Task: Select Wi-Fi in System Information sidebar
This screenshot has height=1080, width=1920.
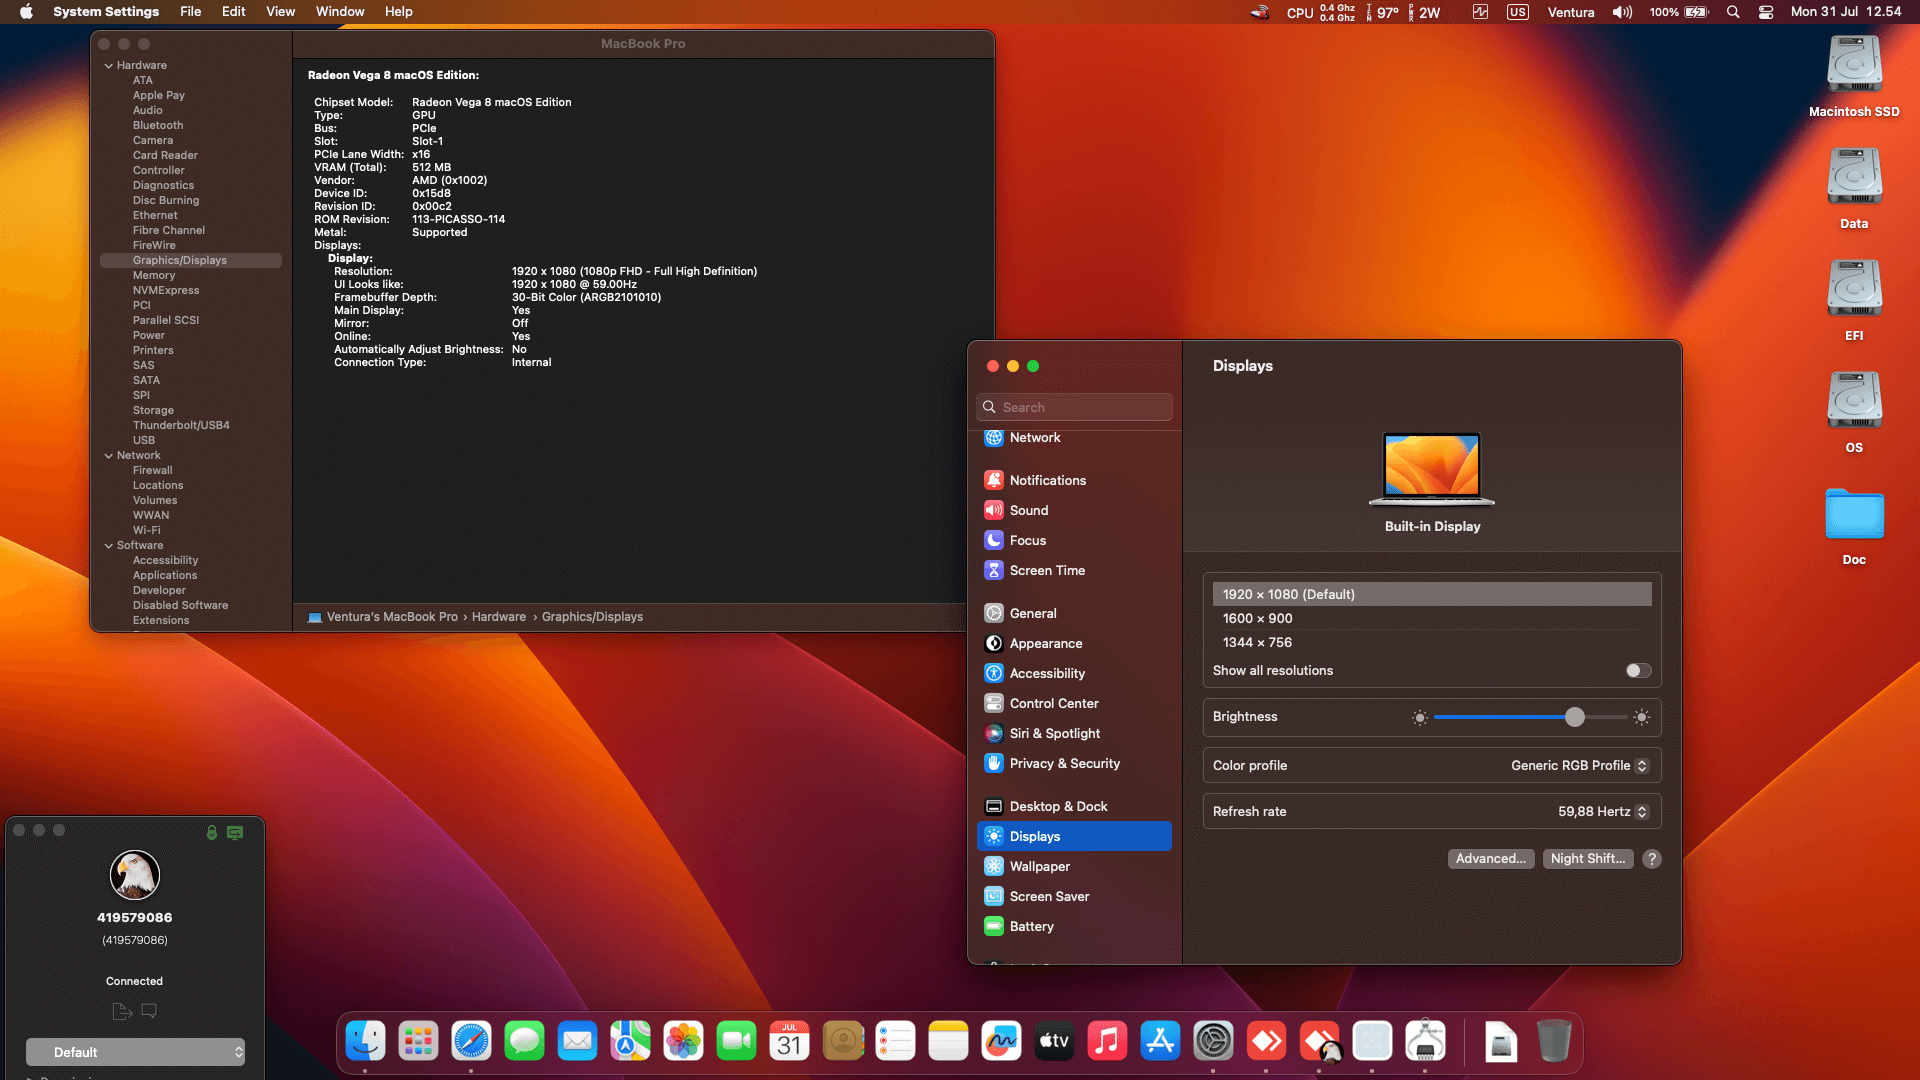Action: [147, 531]
